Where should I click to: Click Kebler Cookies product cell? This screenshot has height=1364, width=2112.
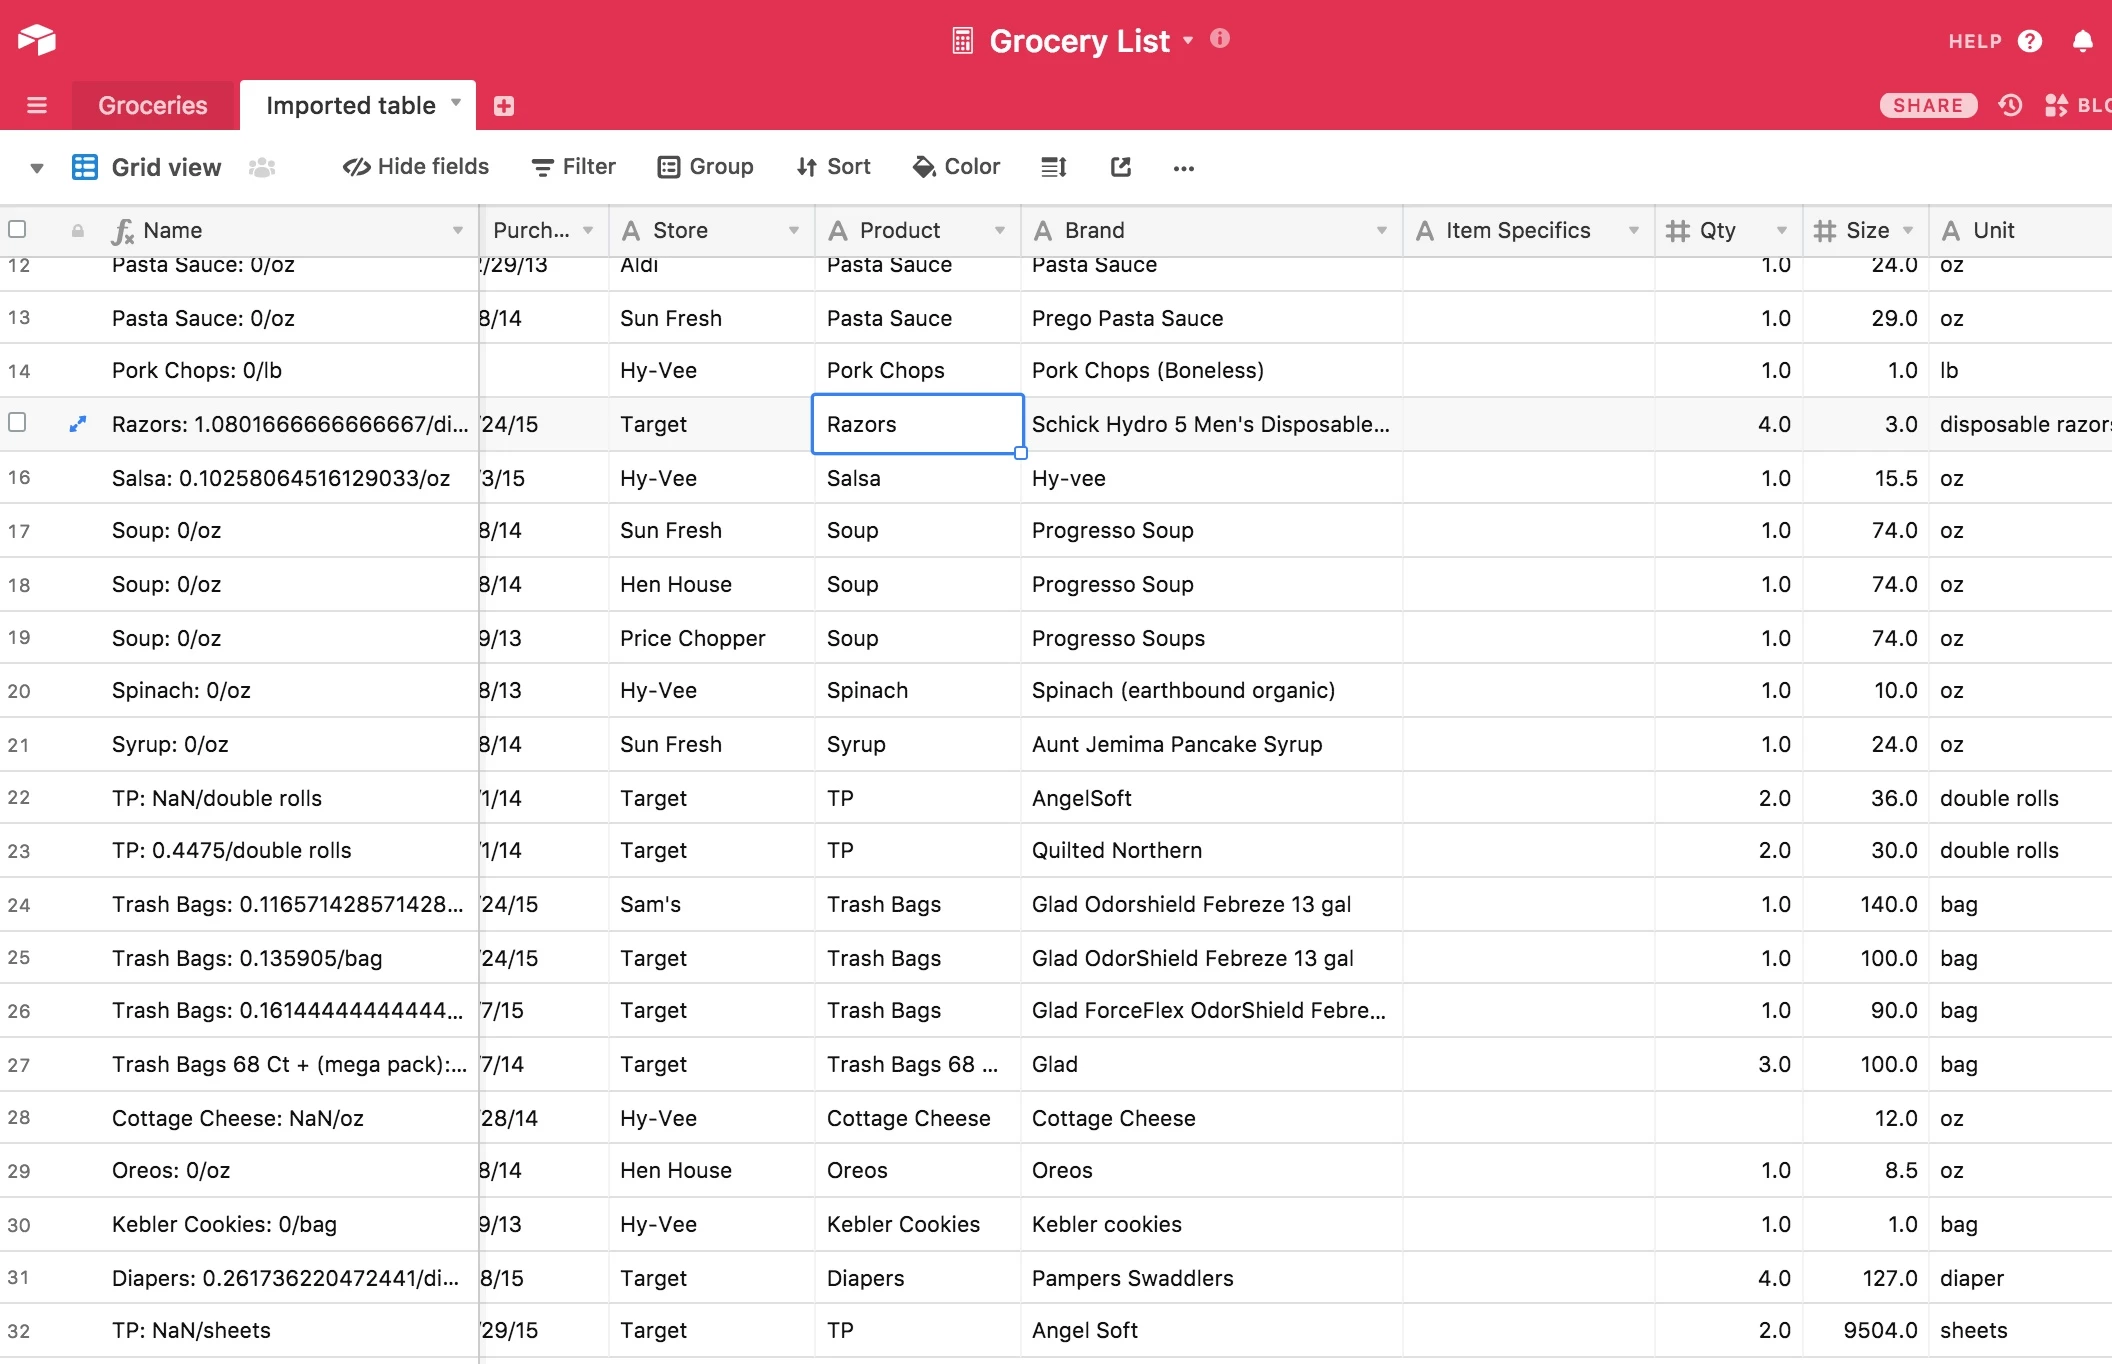pyautogui.click(x=917, y=1224)
